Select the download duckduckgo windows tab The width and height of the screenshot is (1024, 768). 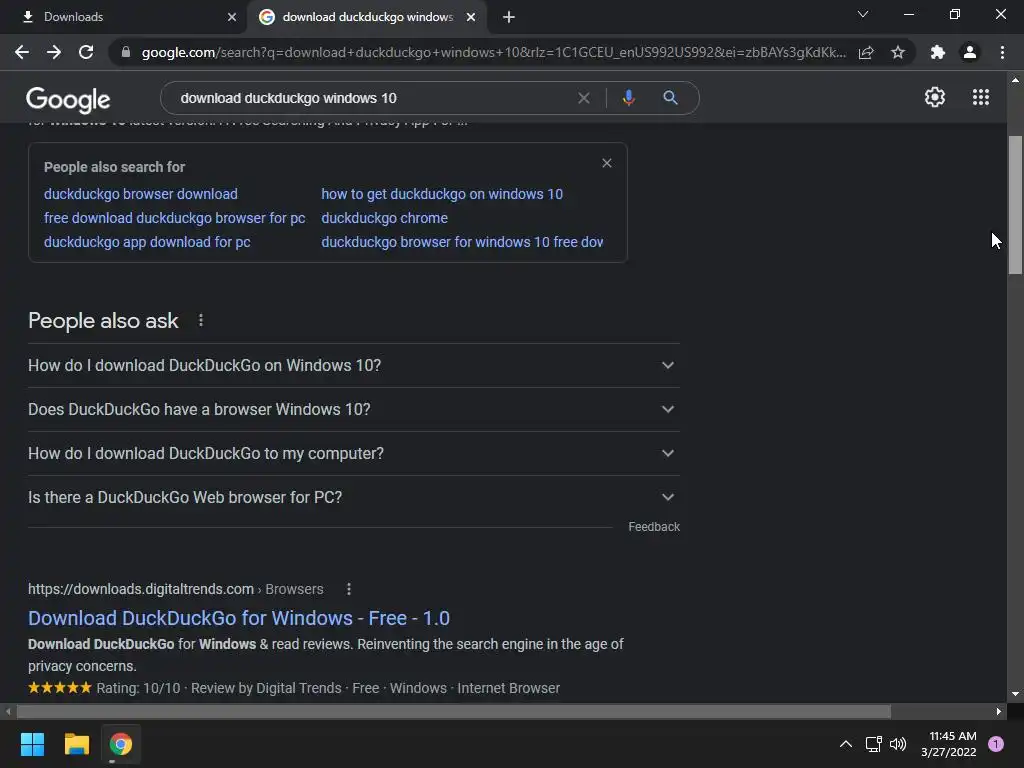coord(367,17)
